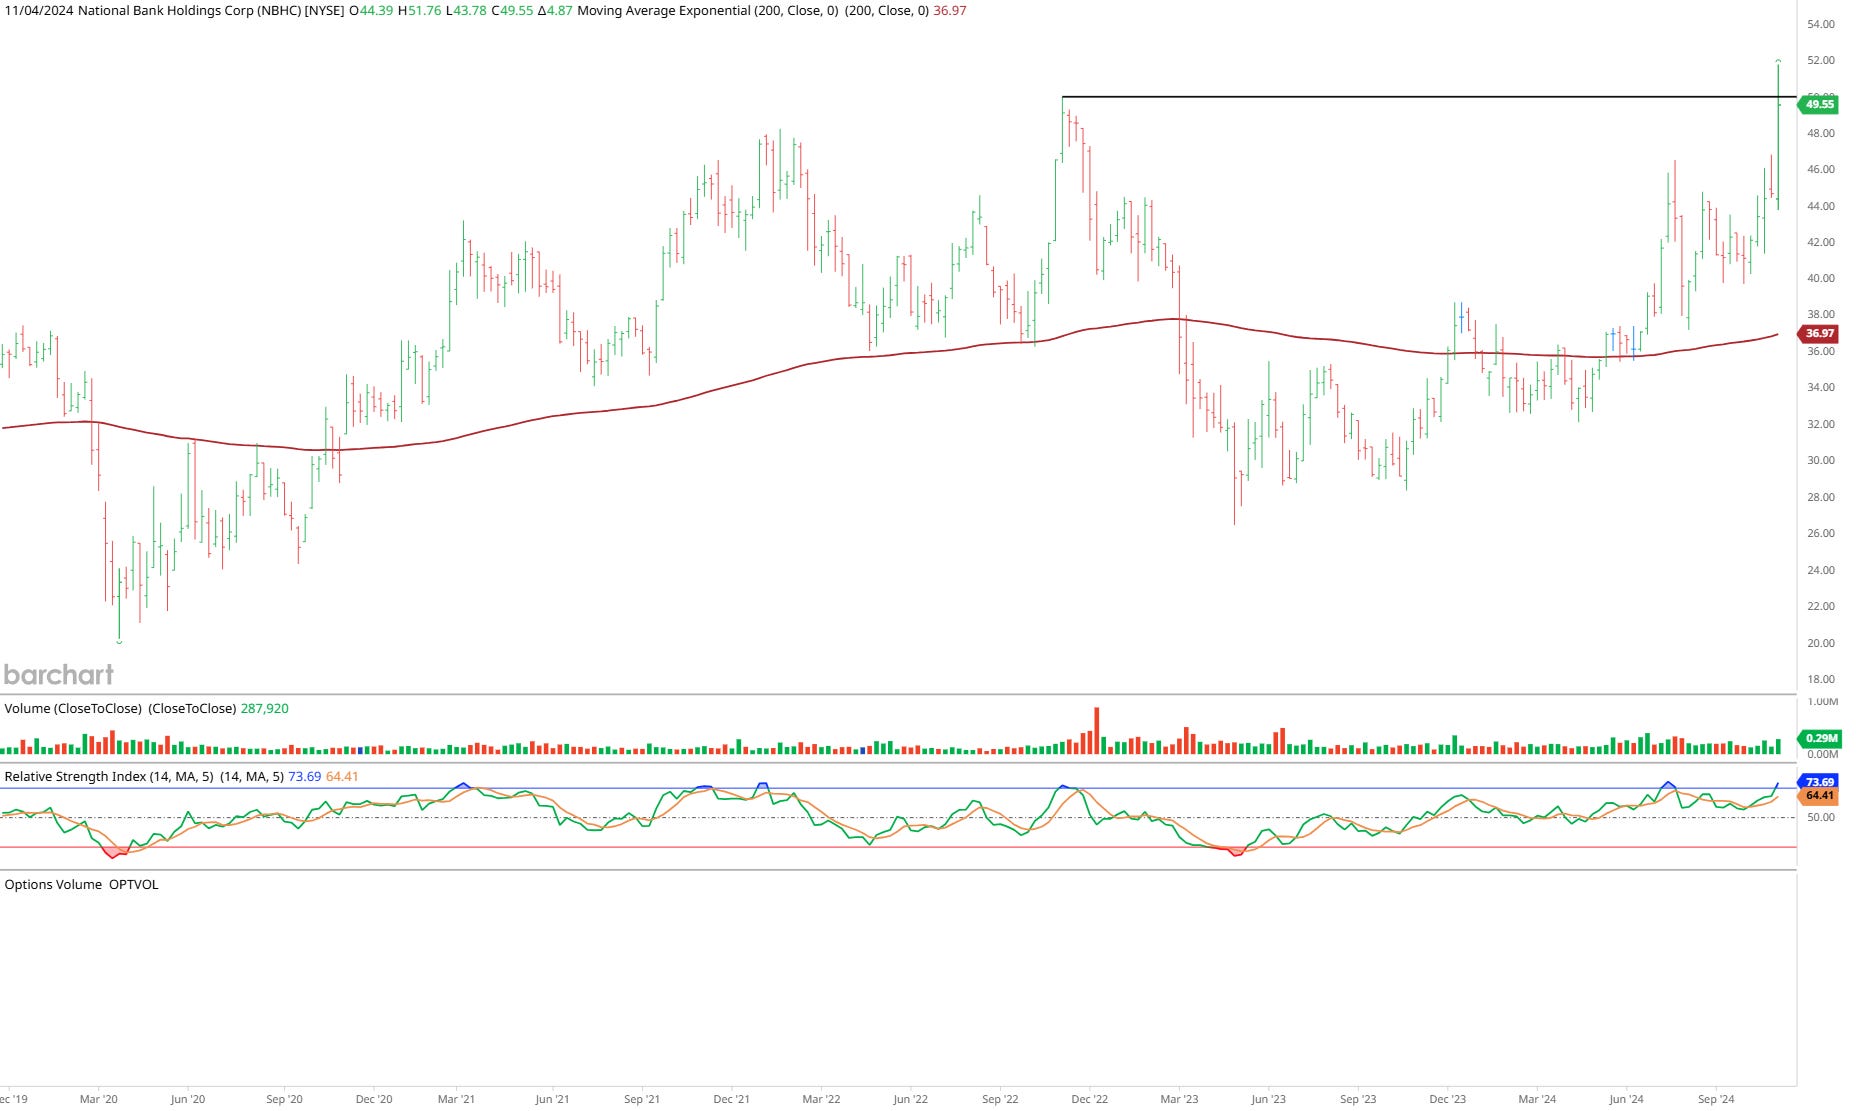The height and width of the screenshot is (1111, 1859).
Task: Click the L43.78 low value in header
Action: pos(466,11)
